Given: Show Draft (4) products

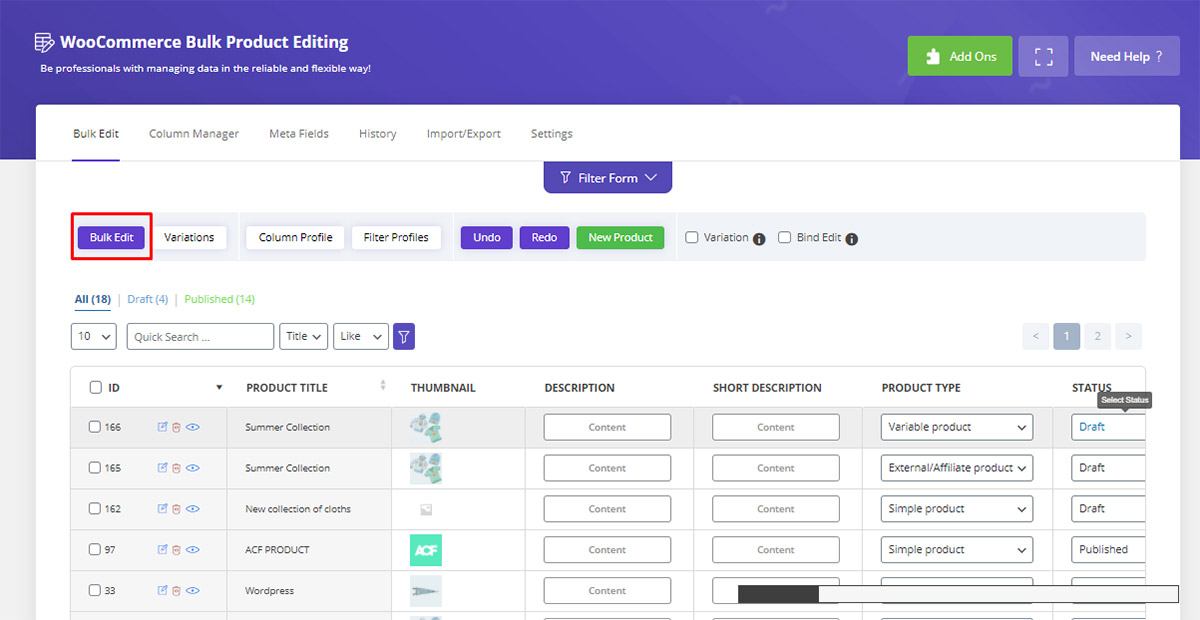Looking at the screenshot, I should coord(148,299).
